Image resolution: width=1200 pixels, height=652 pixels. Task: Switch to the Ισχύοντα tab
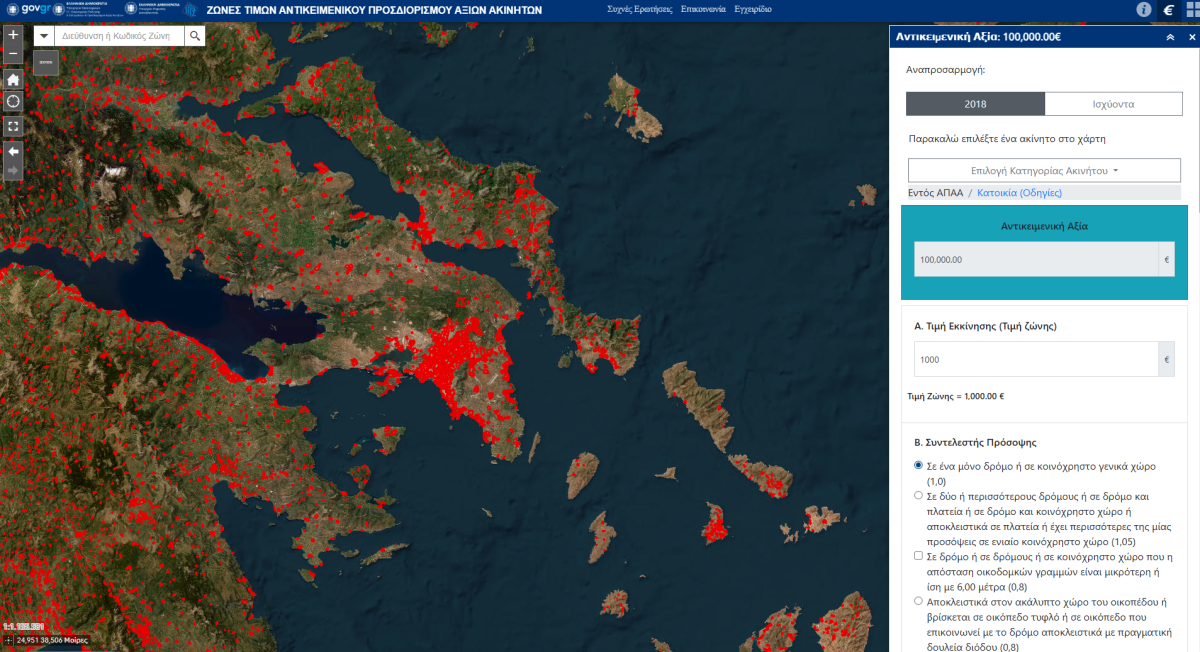coord(1112,104)
